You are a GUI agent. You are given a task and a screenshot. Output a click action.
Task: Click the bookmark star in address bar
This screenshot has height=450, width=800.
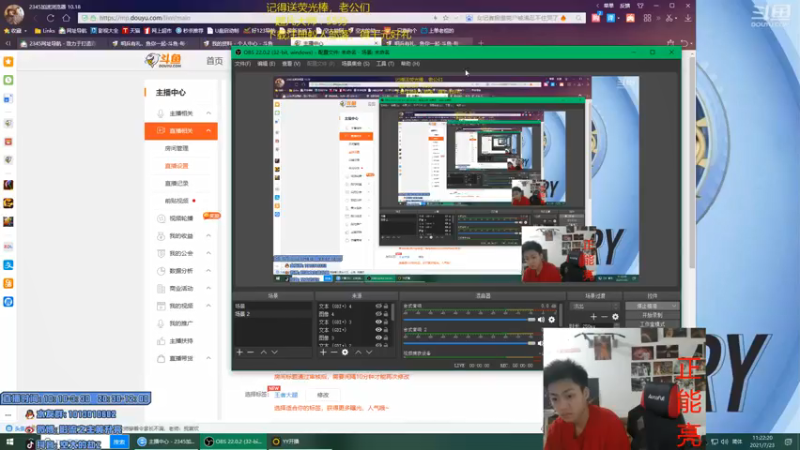pyautogui.click(x=445, y=18)
